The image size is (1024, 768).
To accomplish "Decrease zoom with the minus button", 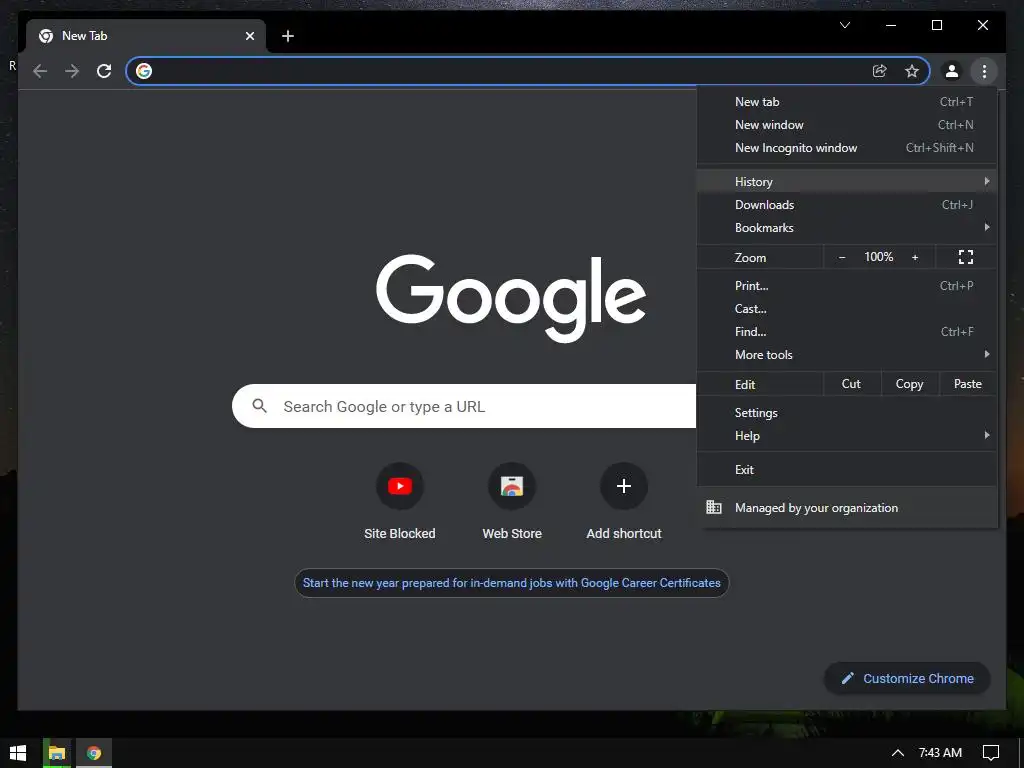I will pyautogui.click(x=842, y=257).
